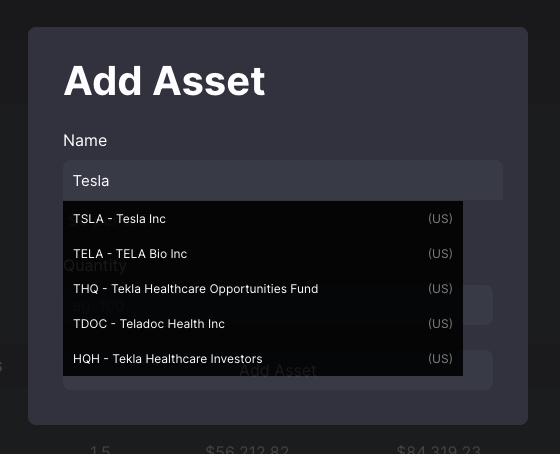Focus the Quantity input's exposed right edge
Screen dimensions: 560x454
478,305
